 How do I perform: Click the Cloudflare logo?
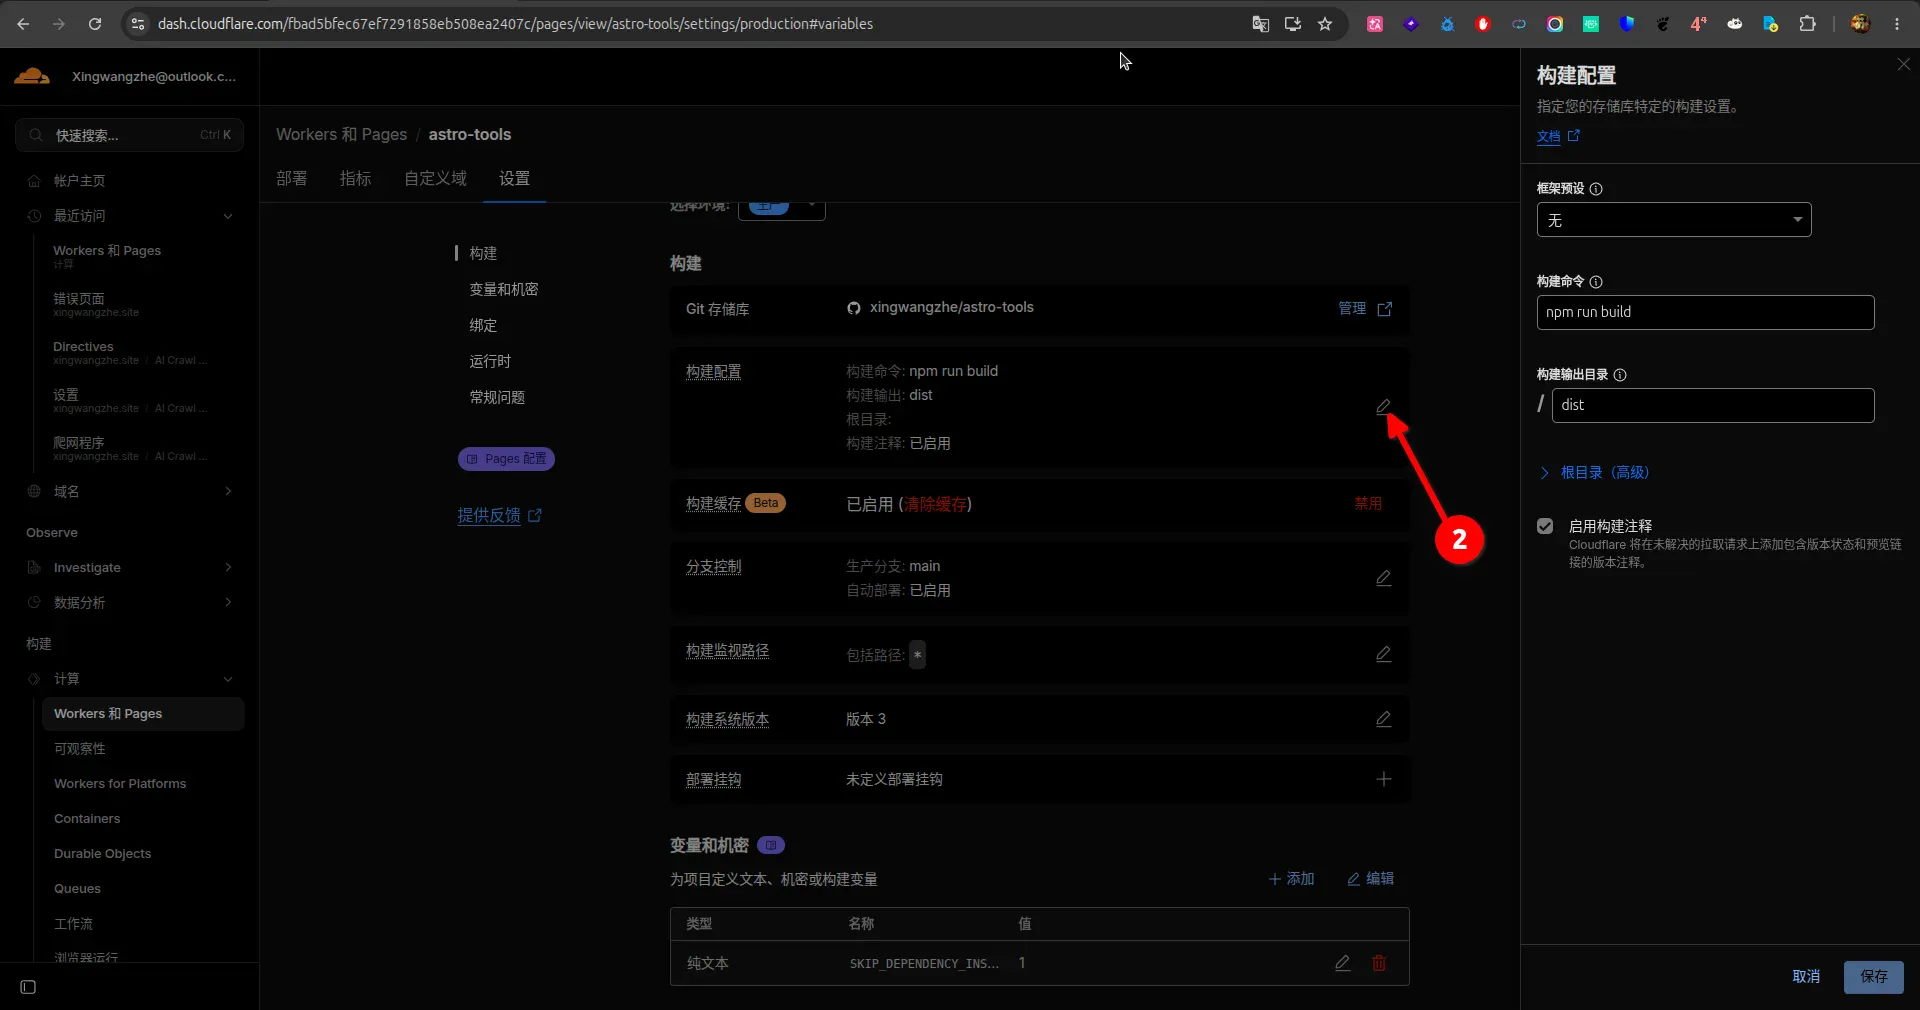pyautogui.click(x=32, y=76)
